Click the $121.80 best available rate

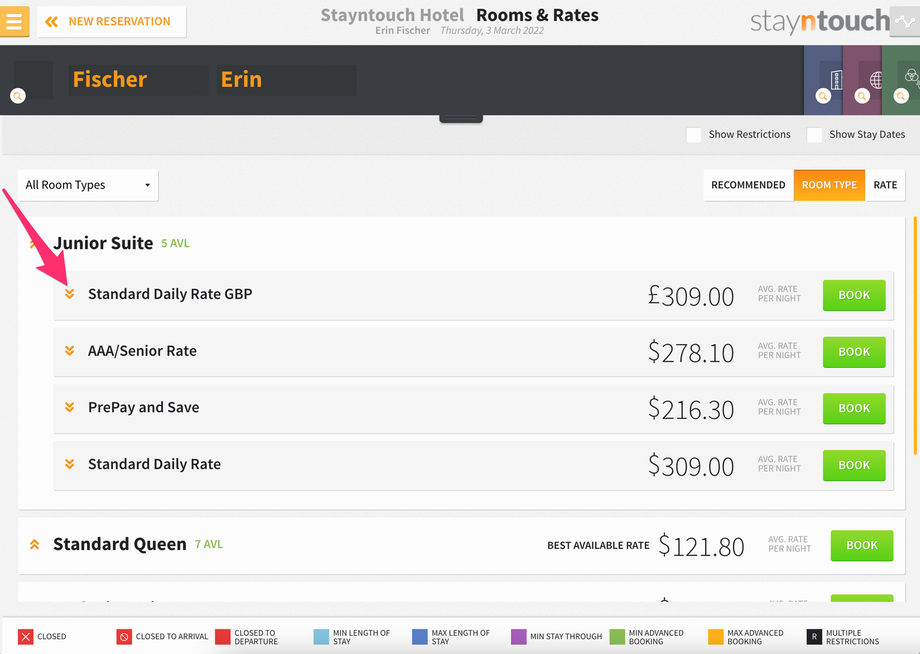pyautogui.click(x=701, y=546)
